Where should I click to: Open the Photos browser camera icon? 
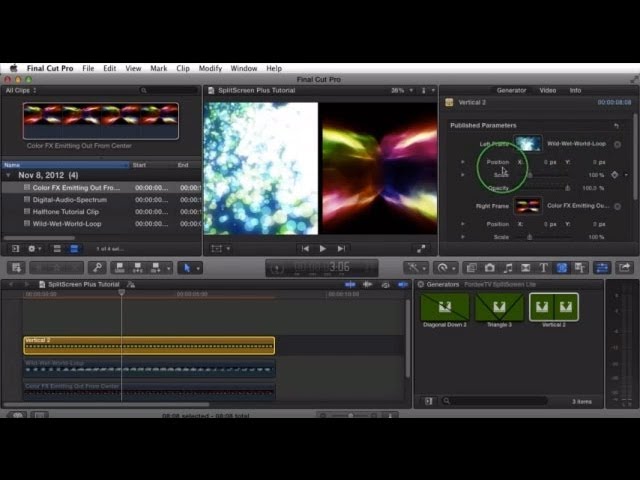click(x=489, y=268)
